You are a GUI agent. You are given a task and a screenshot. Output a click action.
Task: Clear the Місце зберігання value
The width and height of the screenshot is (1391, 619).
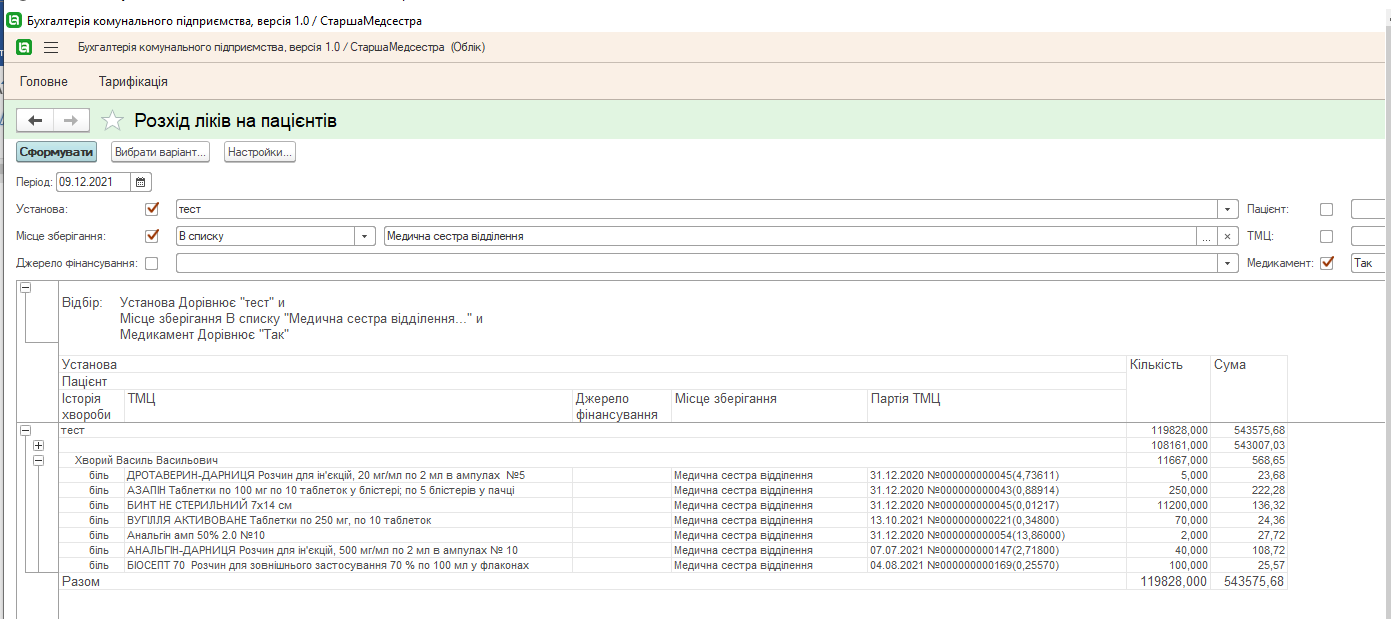pyautogui.click(x=1227, y=237)
